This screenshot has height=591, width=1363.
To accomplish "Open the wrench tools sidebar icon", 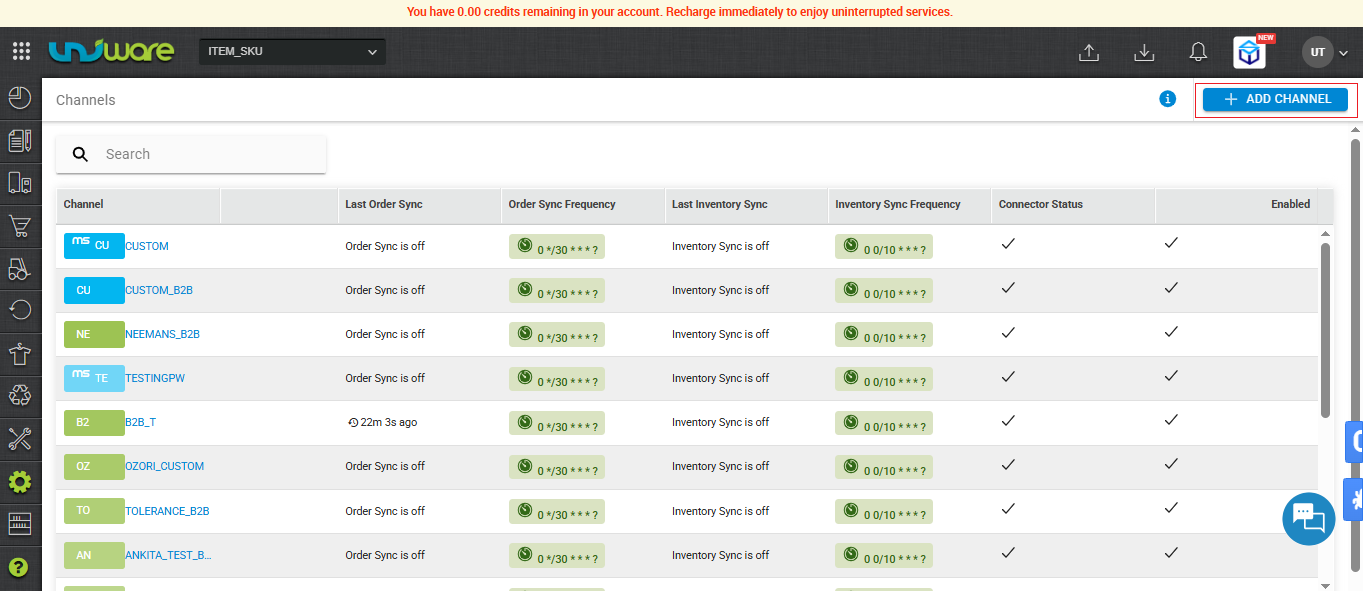I will point(20,438).
